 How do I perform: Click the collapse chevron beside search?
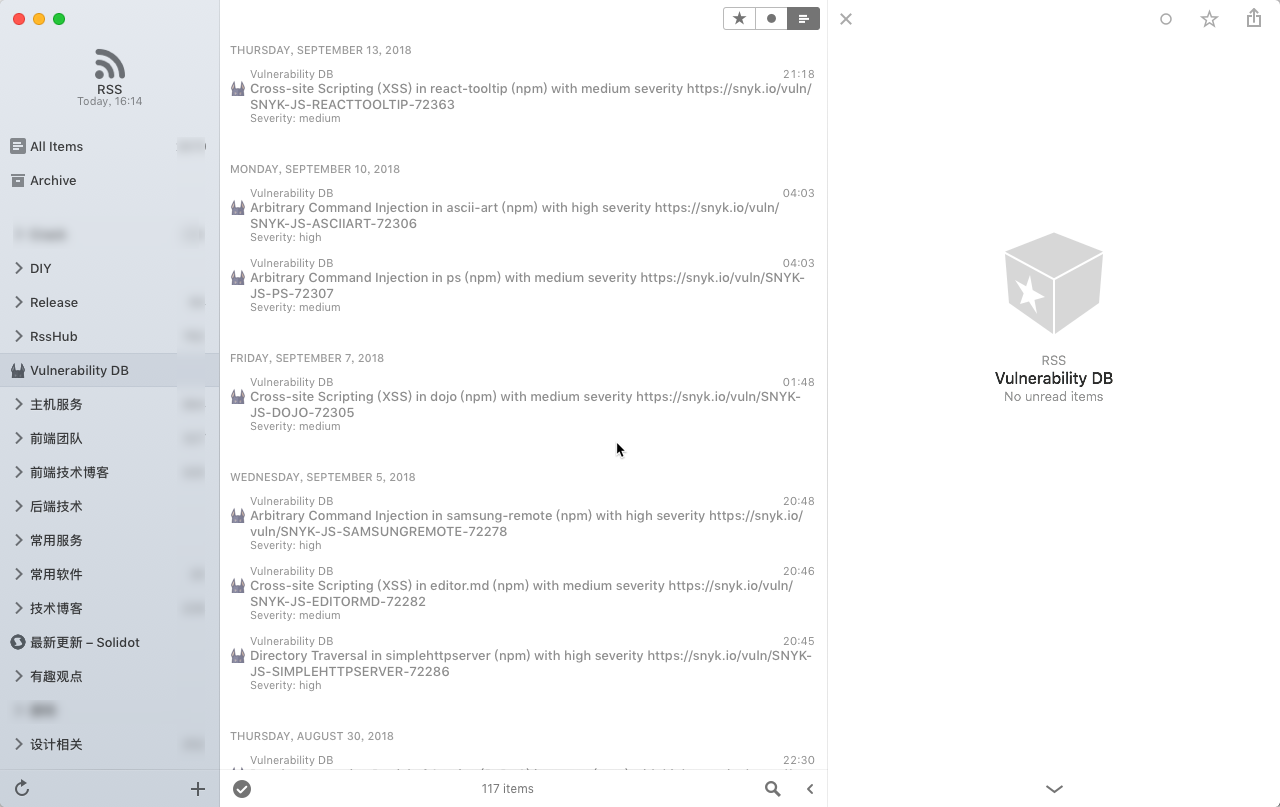[x=810, y=789]
